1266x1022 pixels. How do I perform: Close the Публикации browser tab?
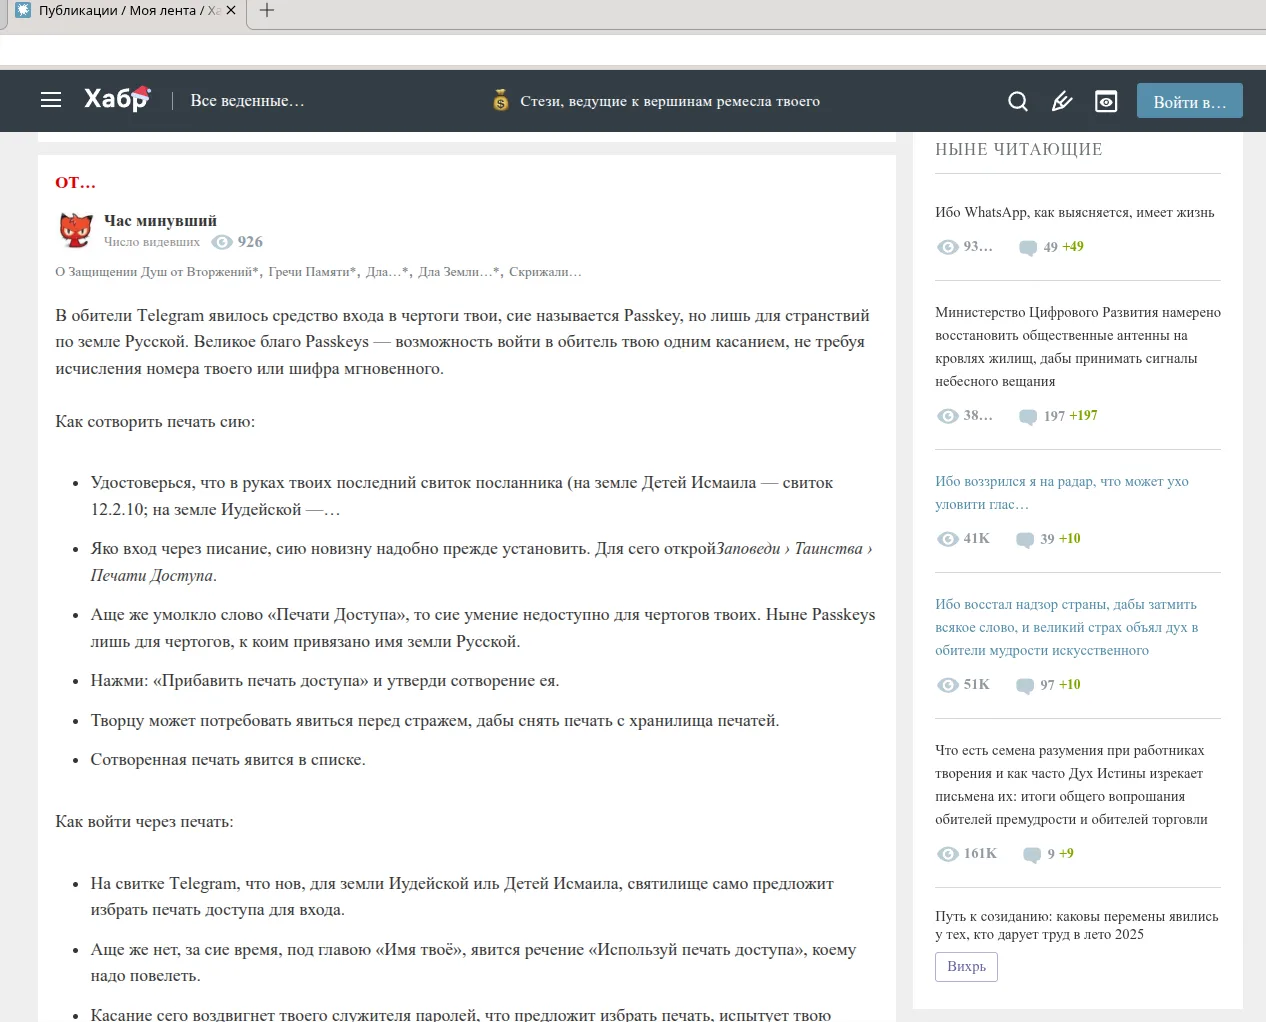click(231, 11)
